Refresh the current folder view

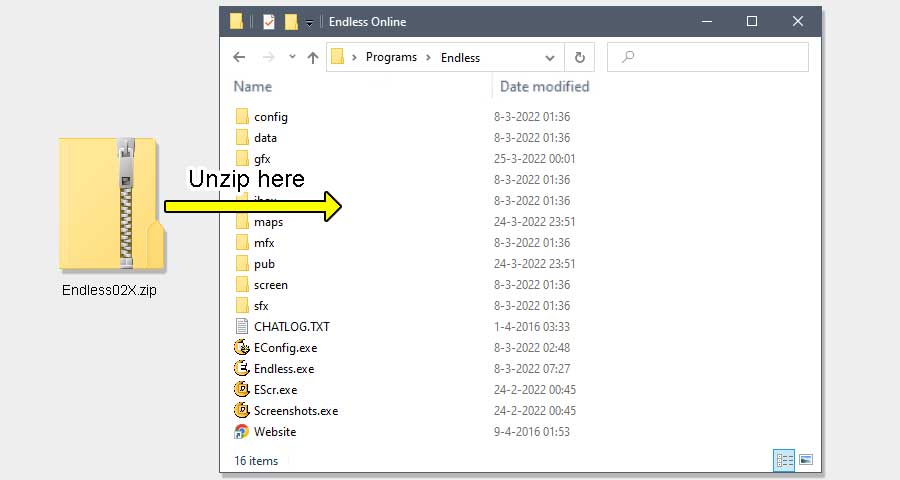click(580, 58)
